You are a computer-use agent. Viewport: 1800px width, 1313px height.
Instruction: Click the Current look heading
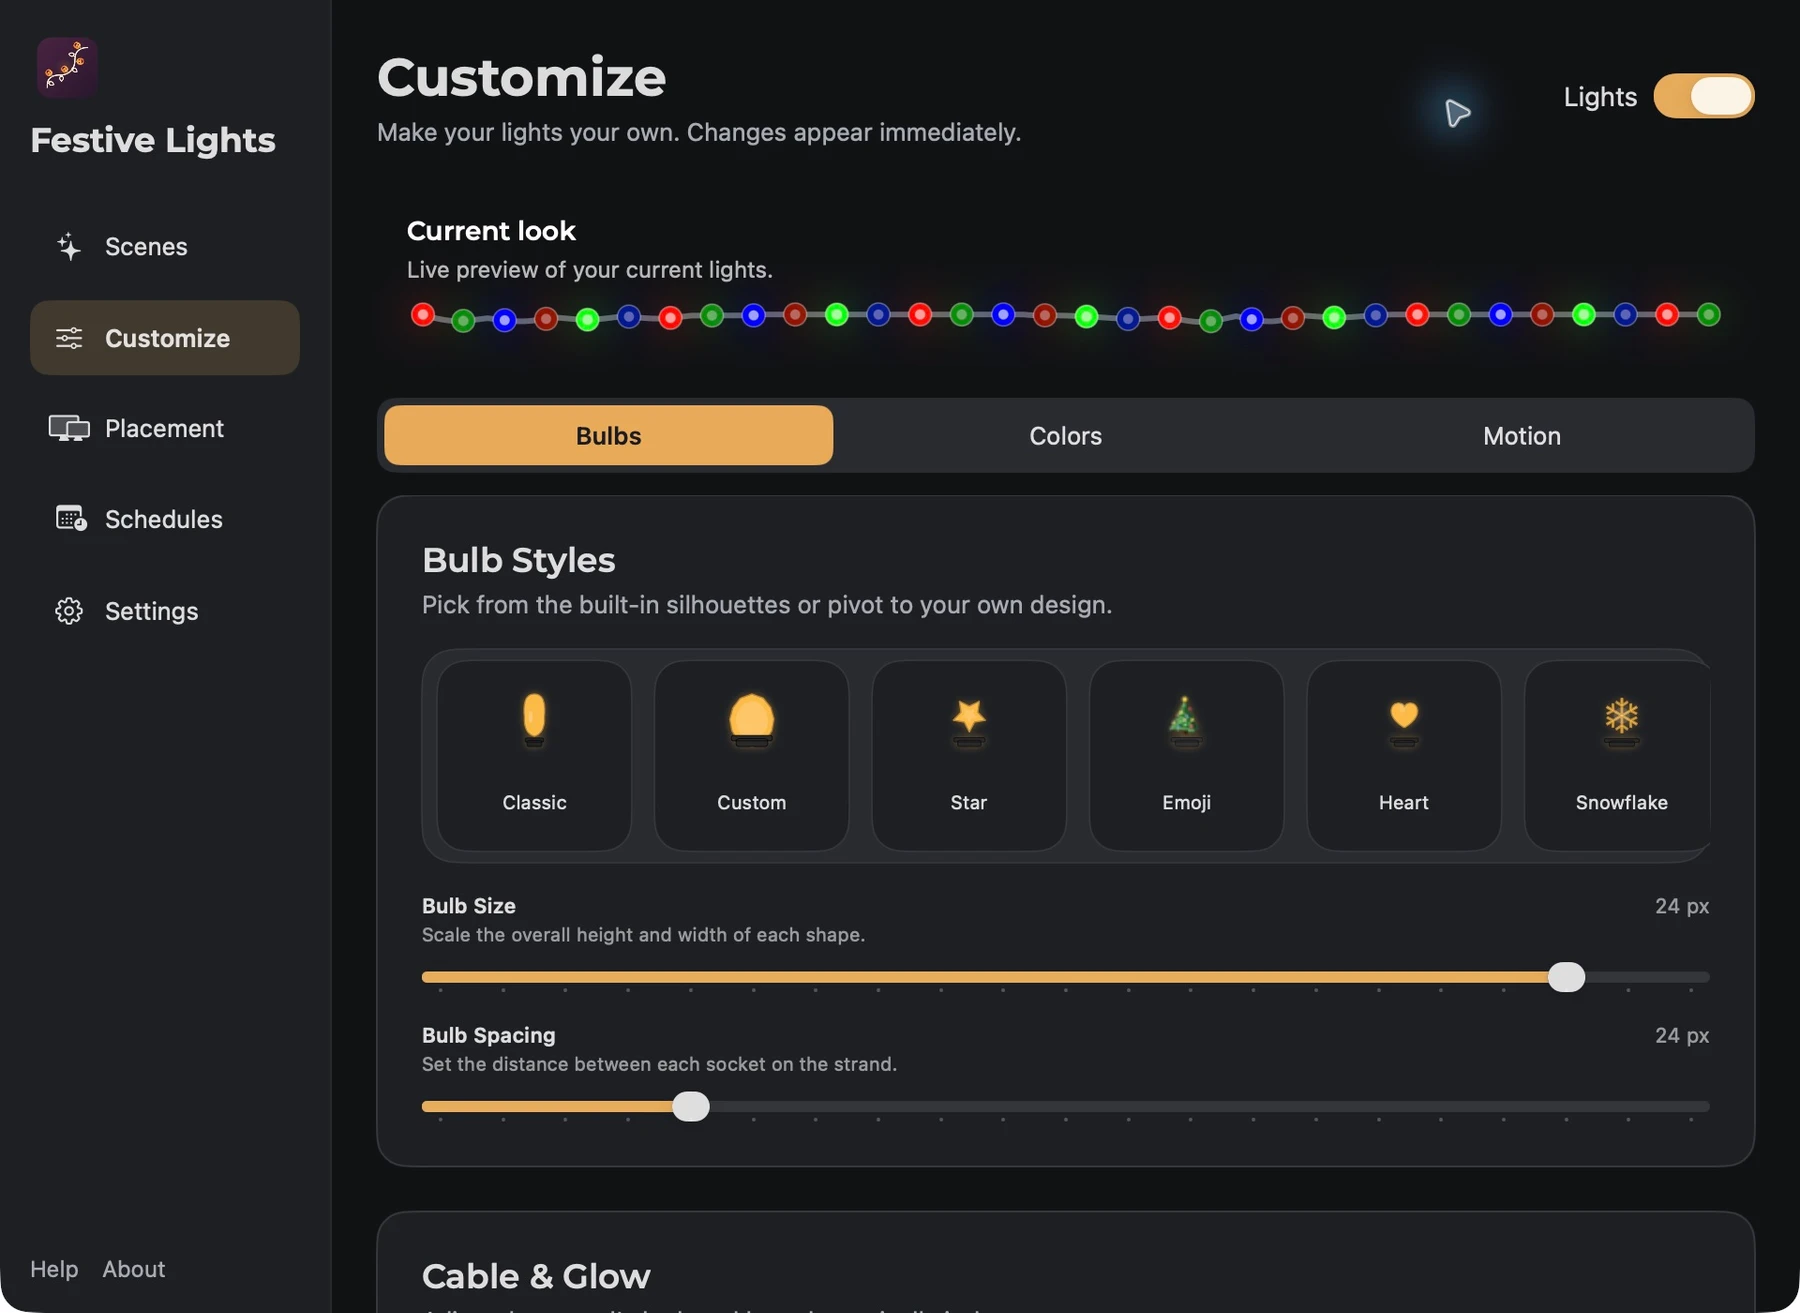[x=491, y=231]
